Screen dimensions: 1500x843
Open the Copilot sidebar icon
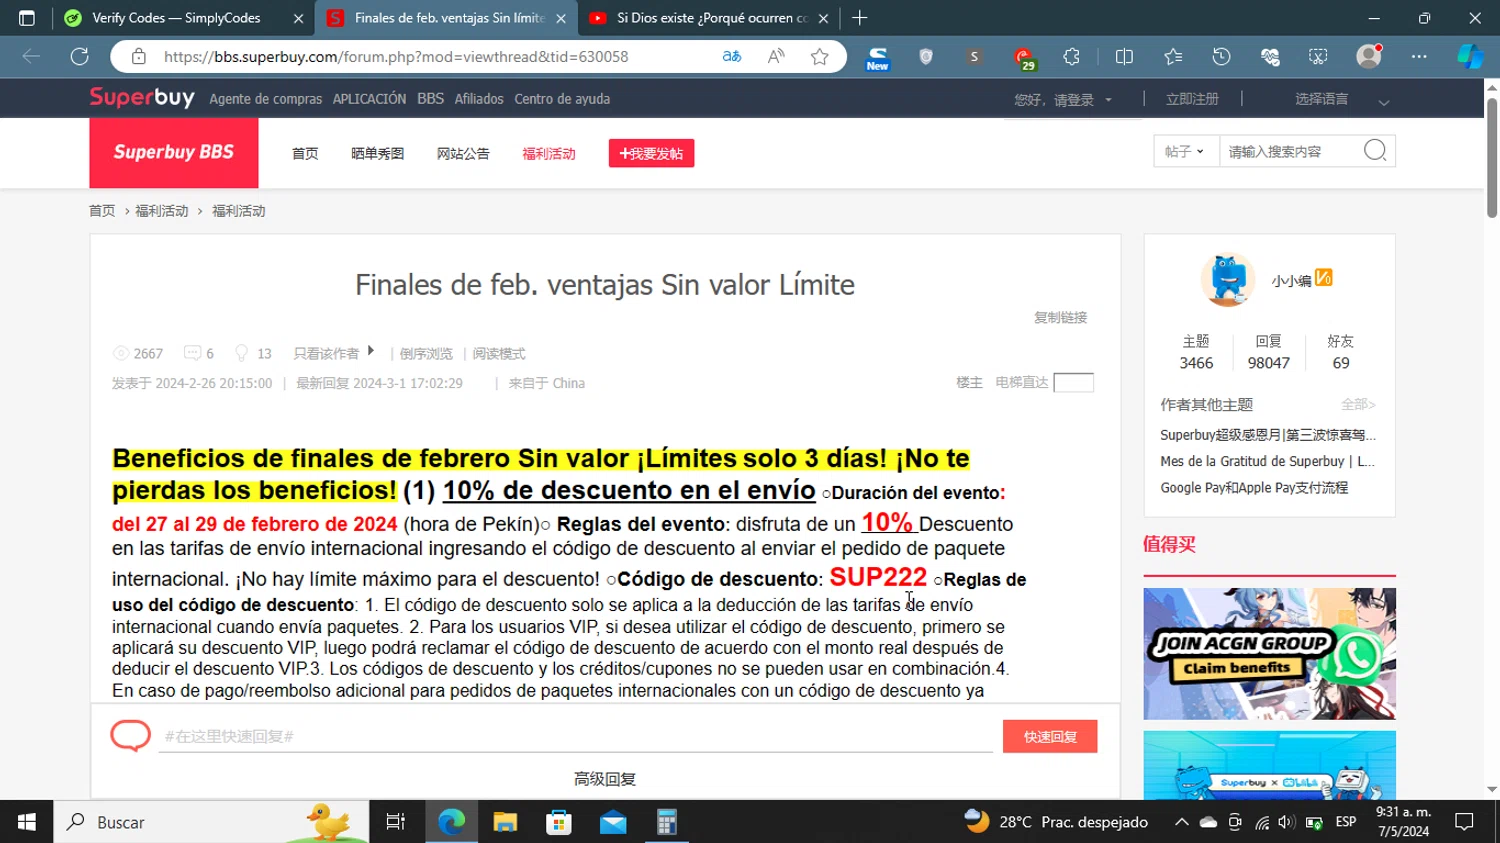point(1470,57)
